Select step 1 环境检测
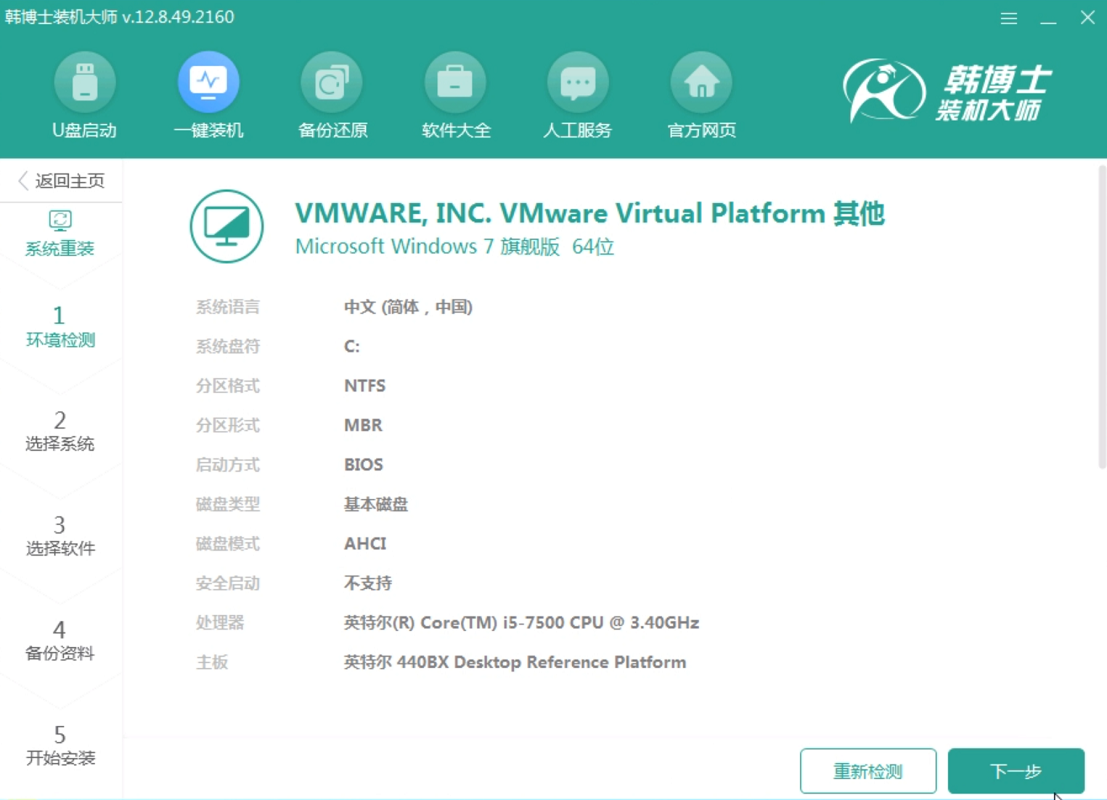Screen dimensions: 1107x800 (x=60, y=327)
